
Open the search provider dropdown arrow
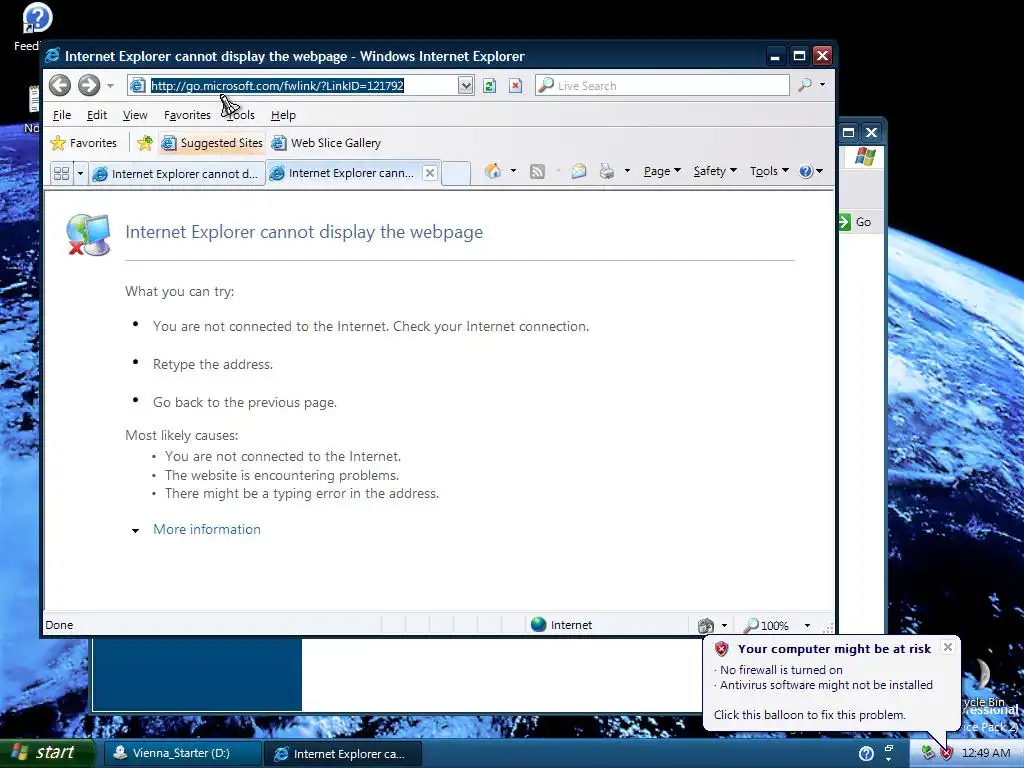(x=822, y=85)
